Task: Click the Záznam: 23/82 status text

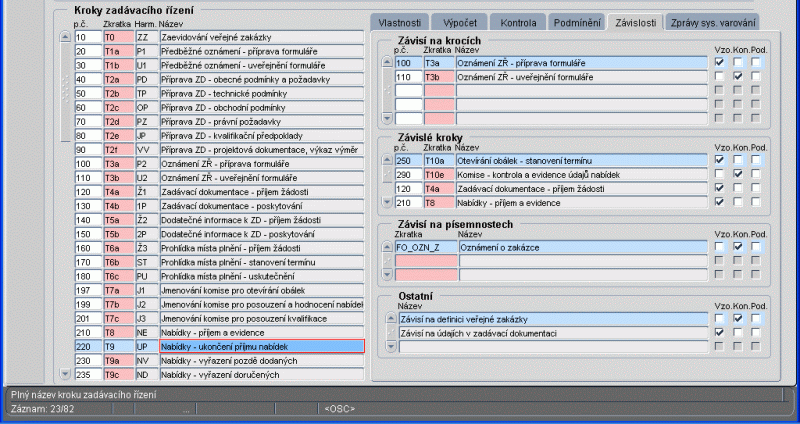Action: click(x=40, y=409)
